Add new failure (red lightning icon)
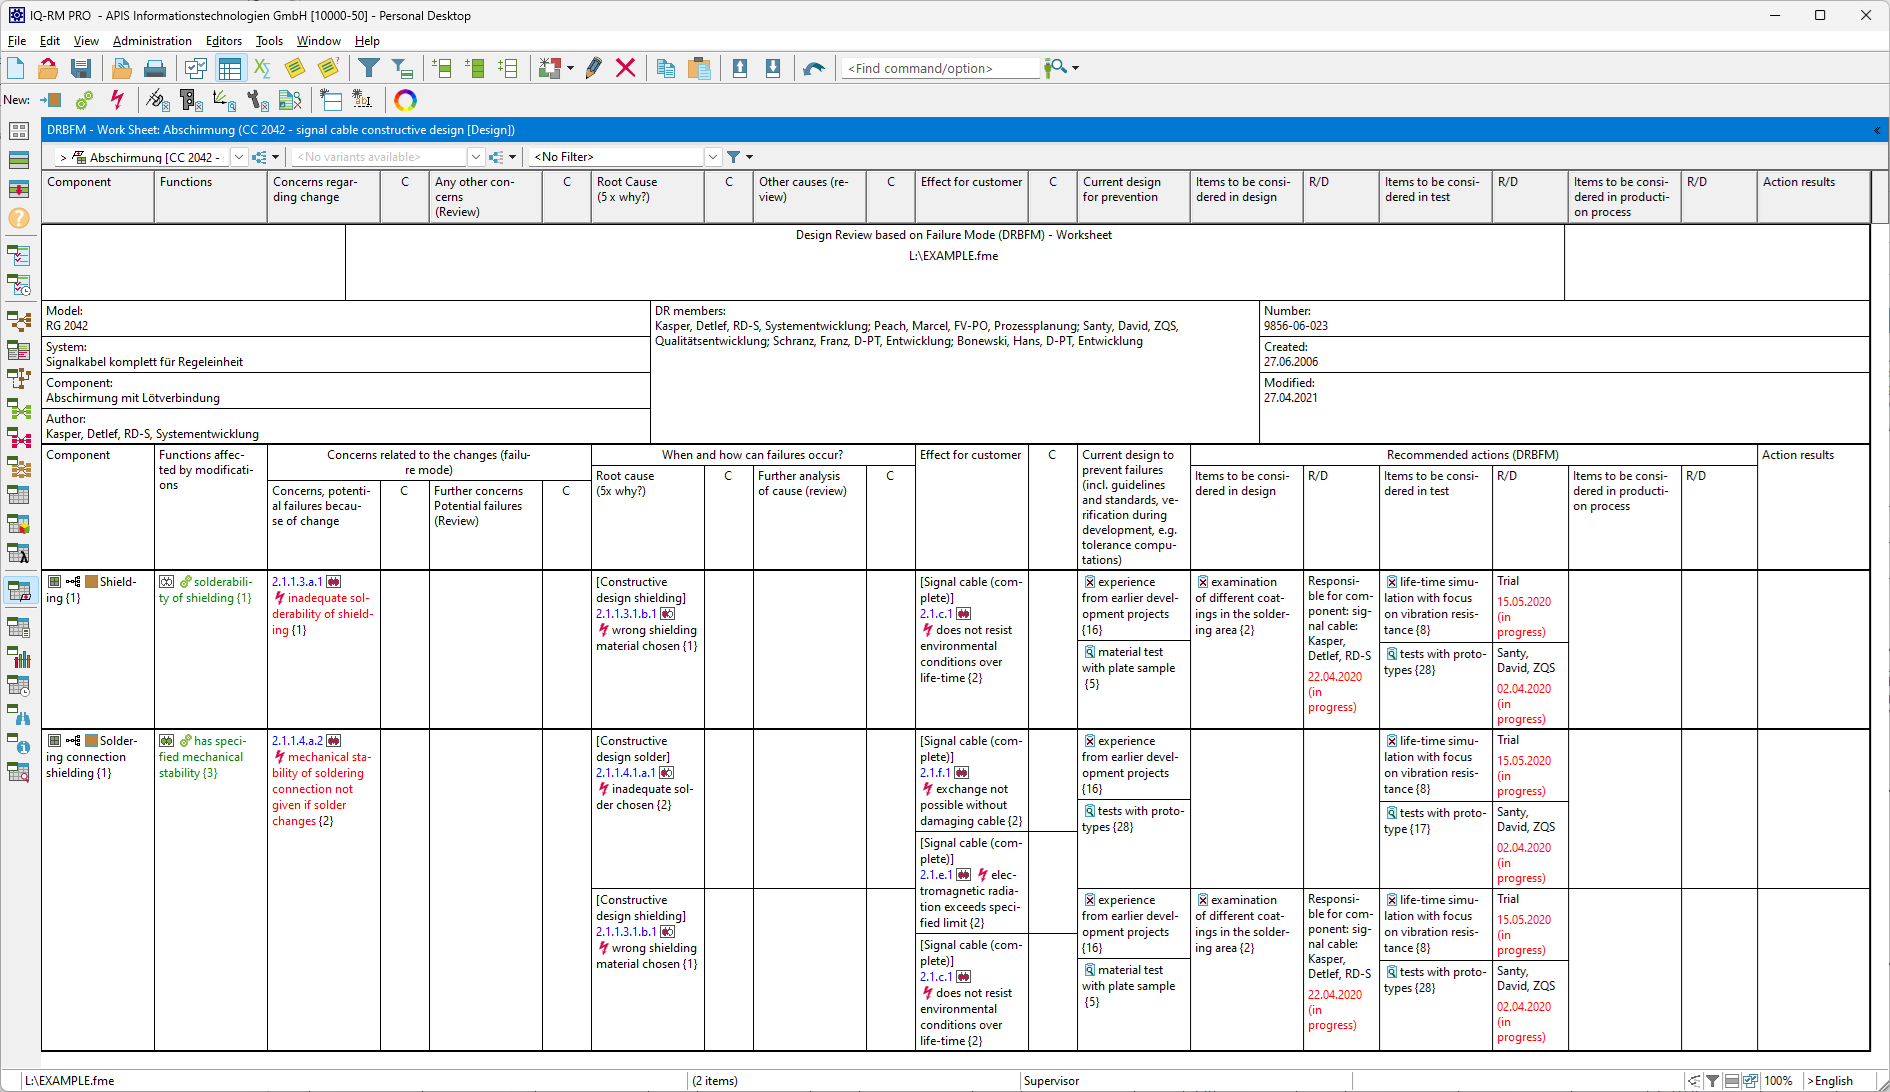The height and width of the screenshot is (1092, 1890). pyautogui.click(x=117, y=100)
